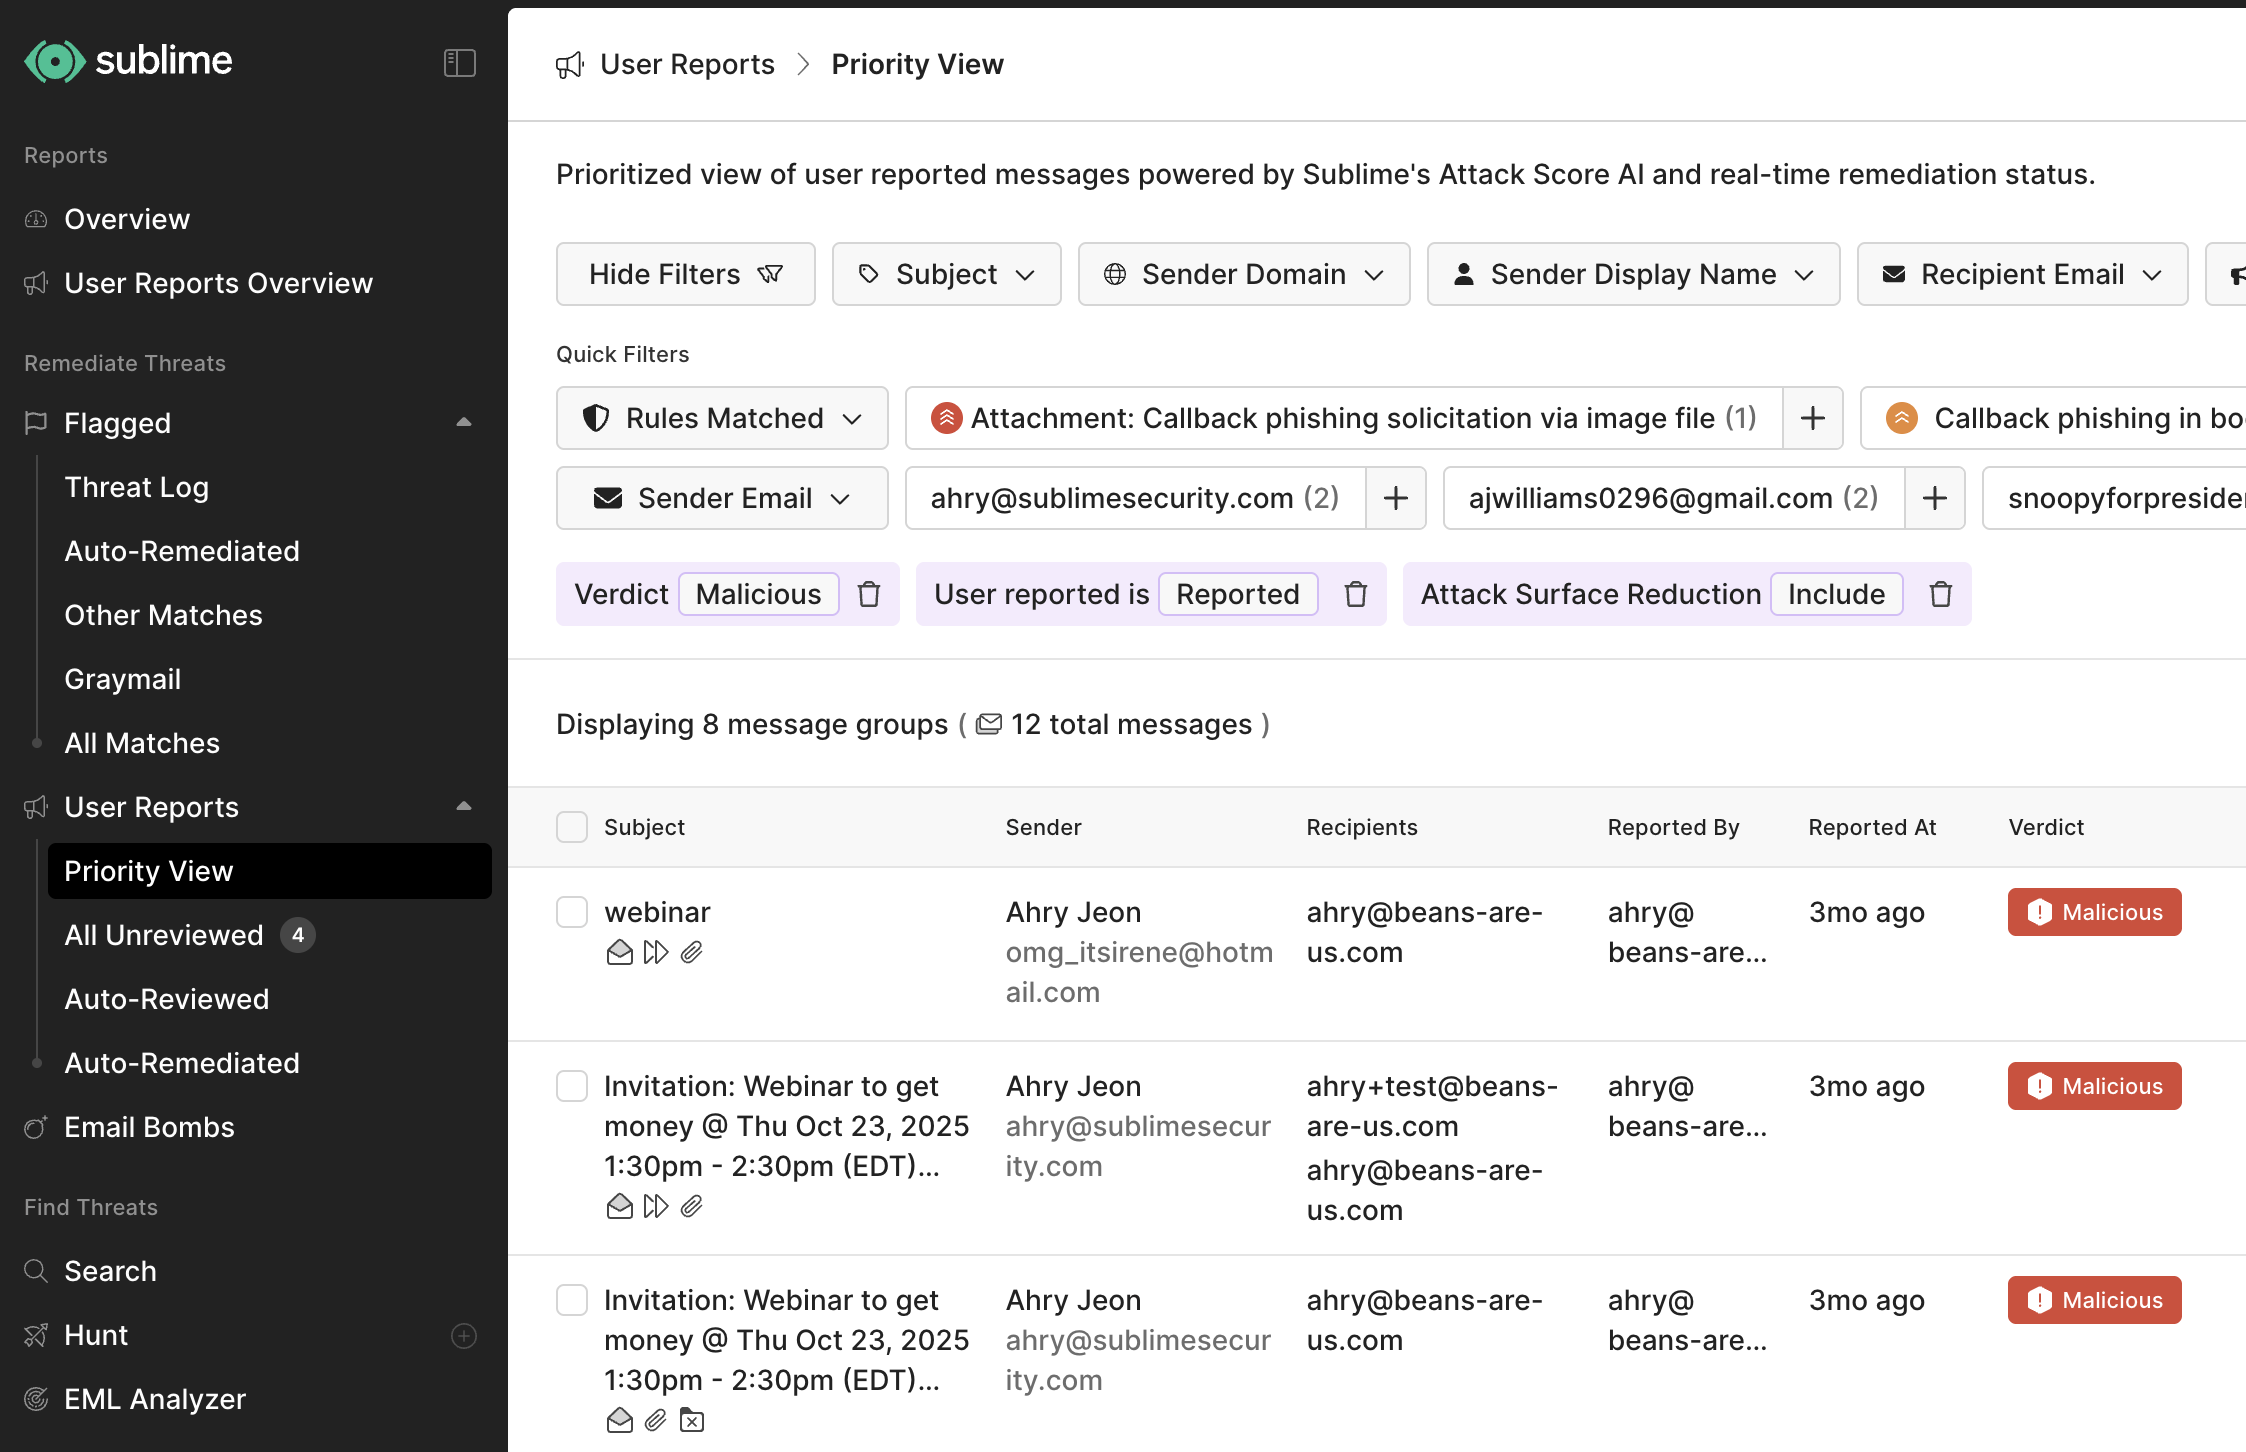Screen dimensions: 2246x1452
Task: Collapse the Flagged sidebar section
Action: (x=463, y=423)
